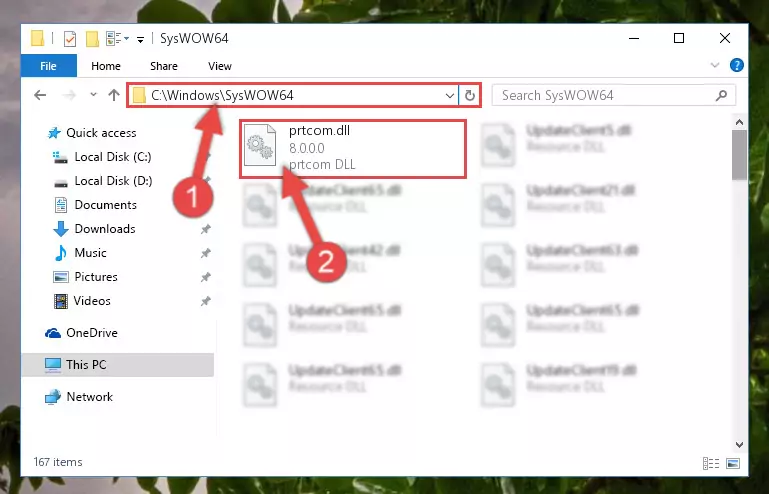Open the Customize Quick Access Toolbar arrow
The width and height of the screenshot is (769, 494).
[140, 40]
